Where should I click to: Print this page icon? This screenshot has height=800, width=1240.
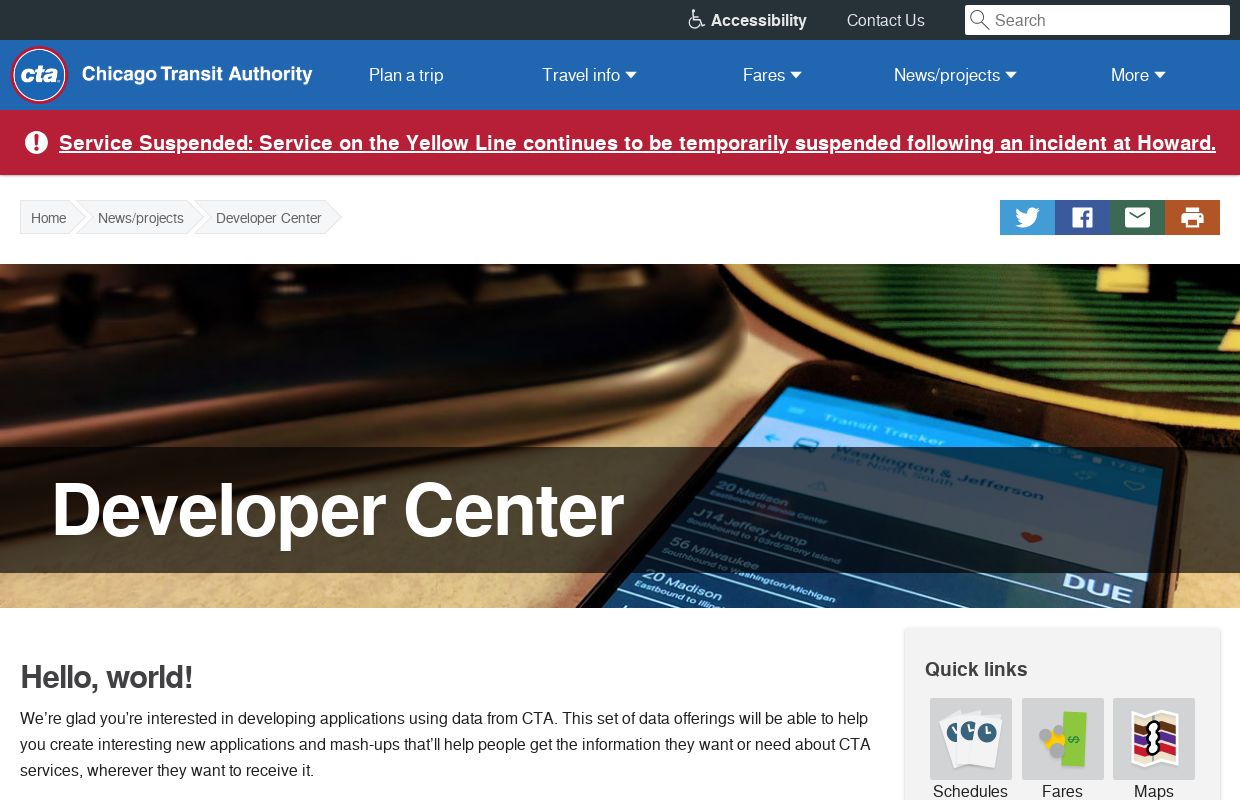pos(1192,217)
